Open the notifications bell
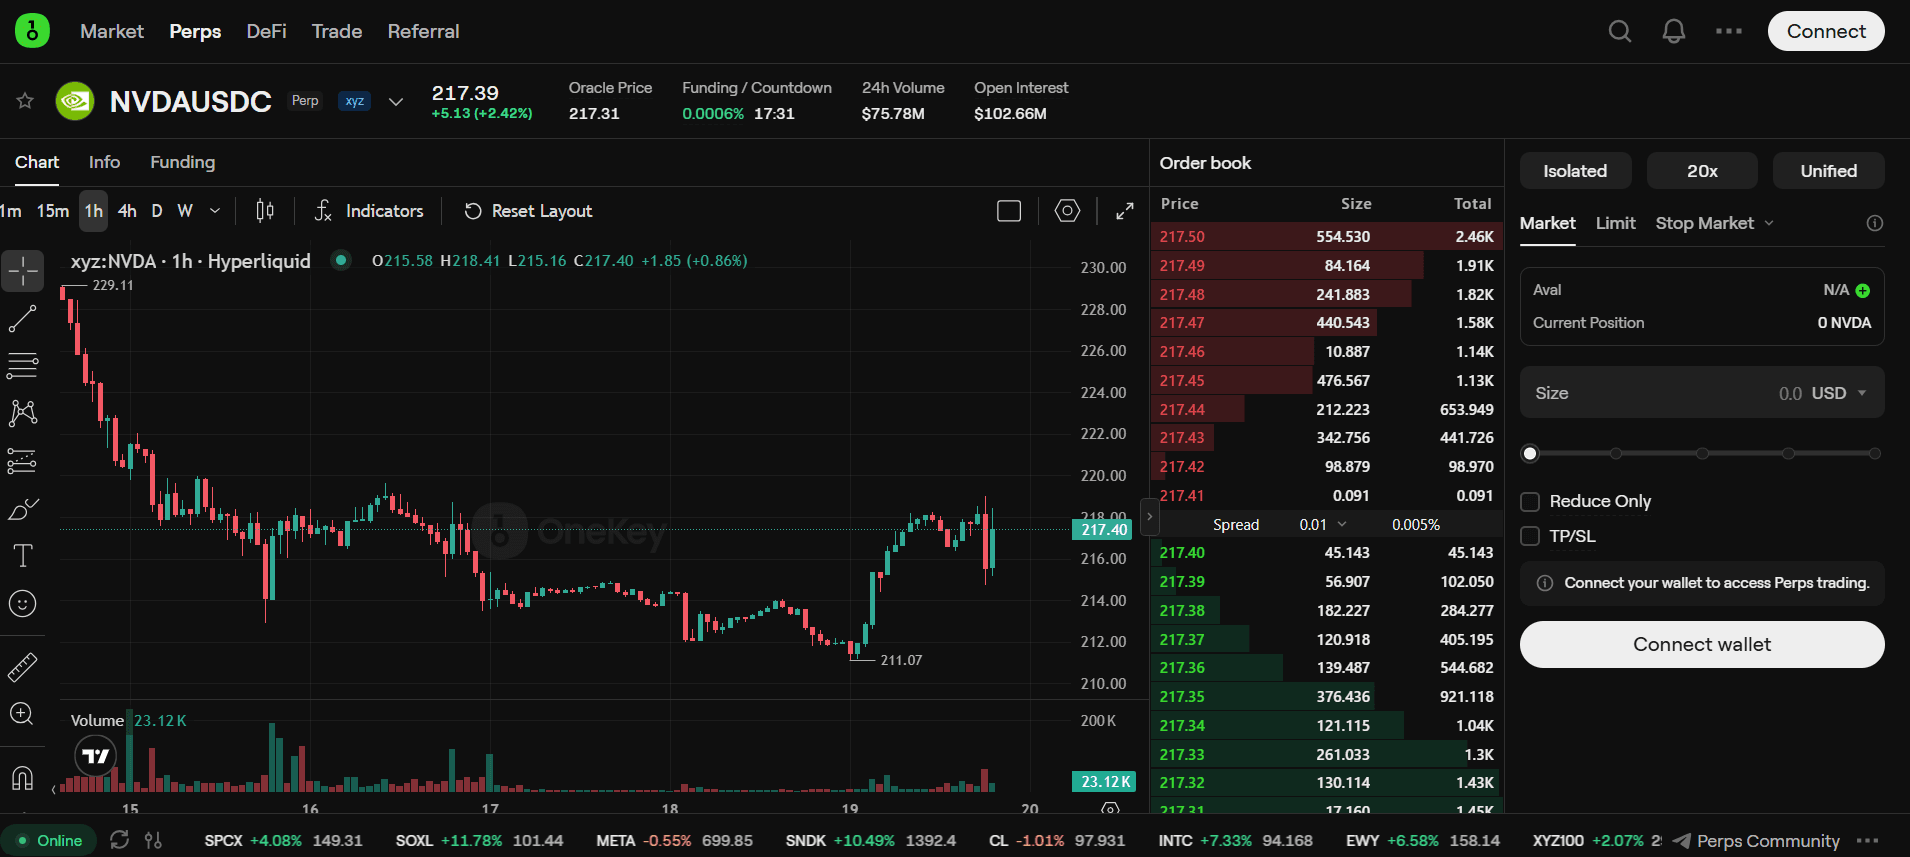Screen dimensions: 1910x857 [x=1674, y=31]
